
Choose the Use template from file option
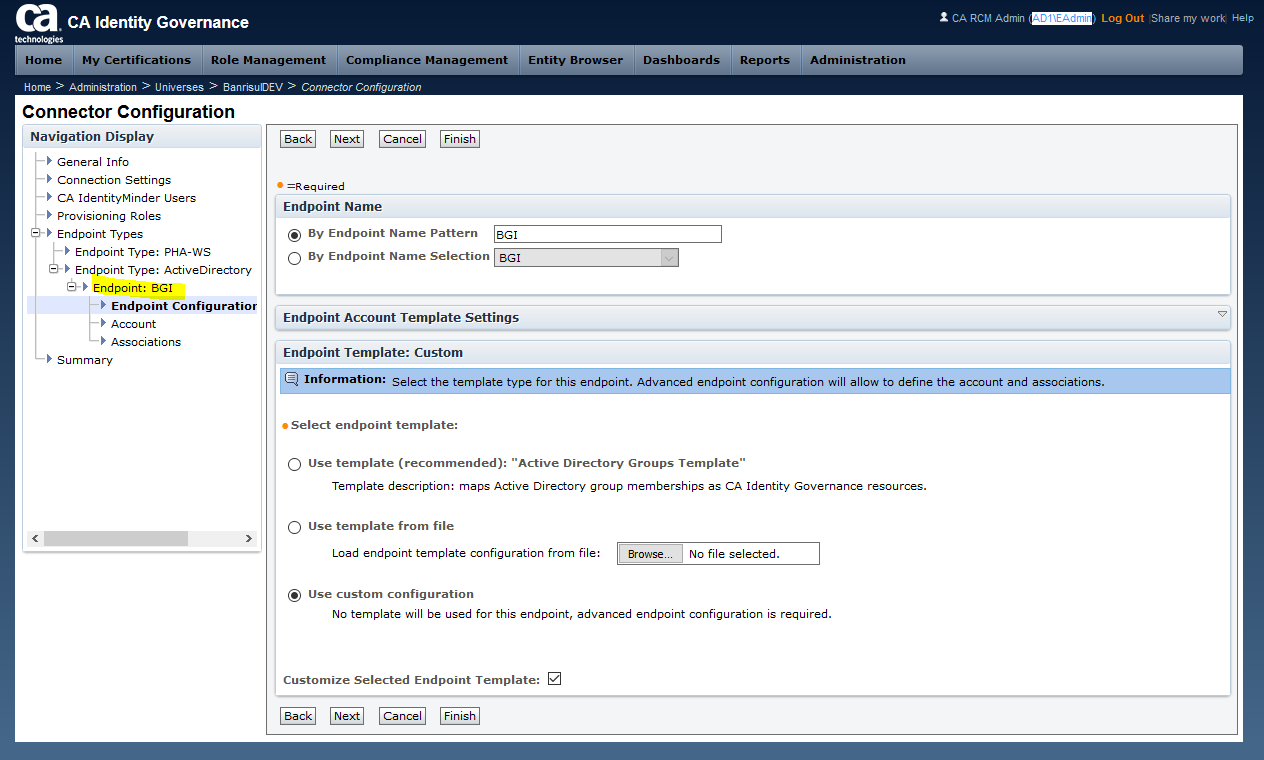pos(294,527)
